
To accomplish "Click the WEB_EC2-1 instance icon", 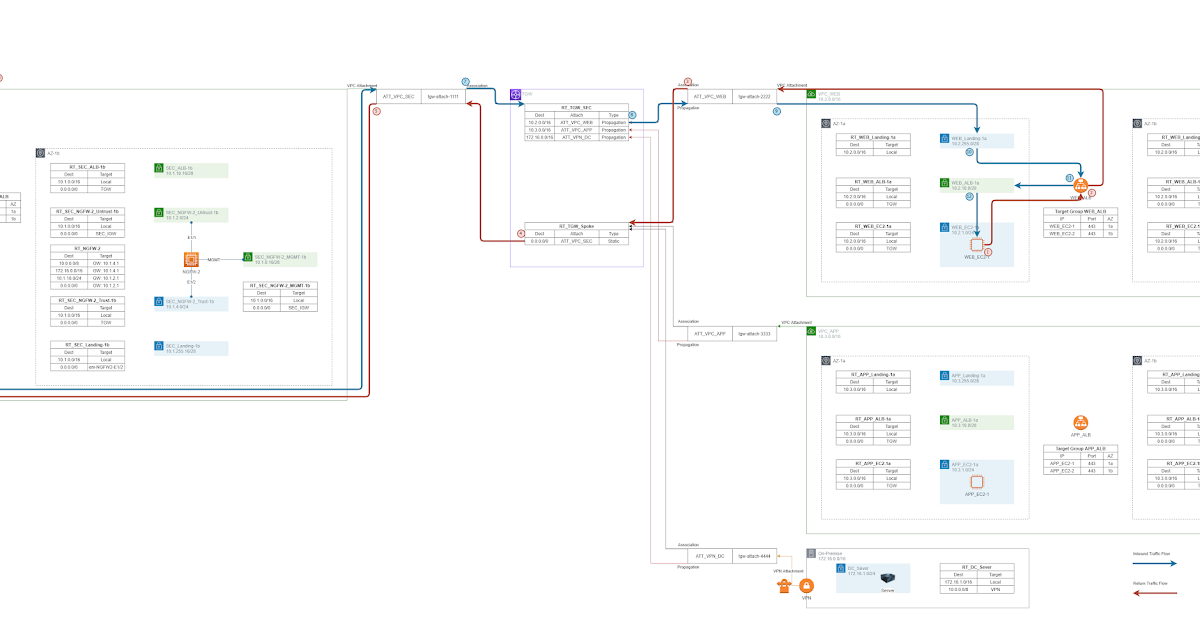I will (978, 244).
